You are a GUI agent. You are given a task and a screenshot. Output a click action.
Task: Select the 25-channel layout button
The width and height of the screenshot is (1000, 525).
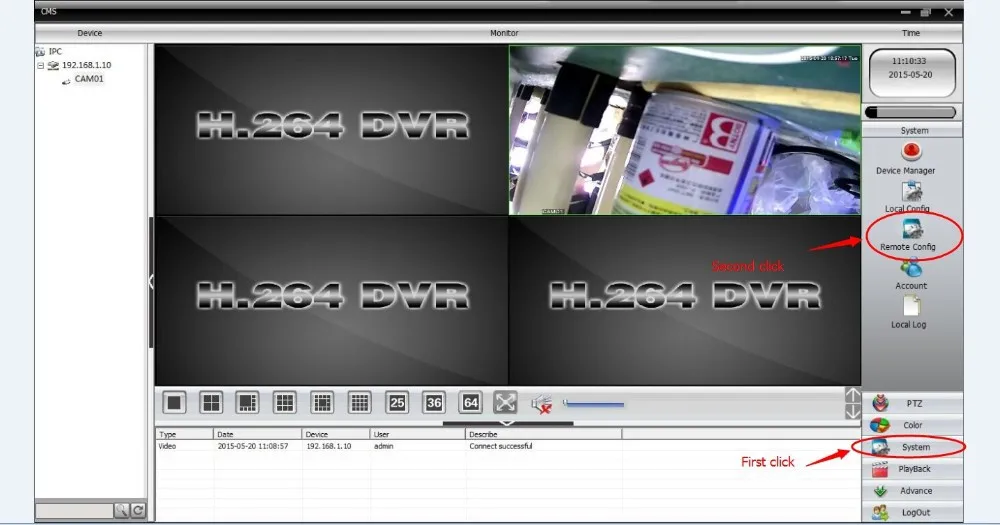(397, 403)
